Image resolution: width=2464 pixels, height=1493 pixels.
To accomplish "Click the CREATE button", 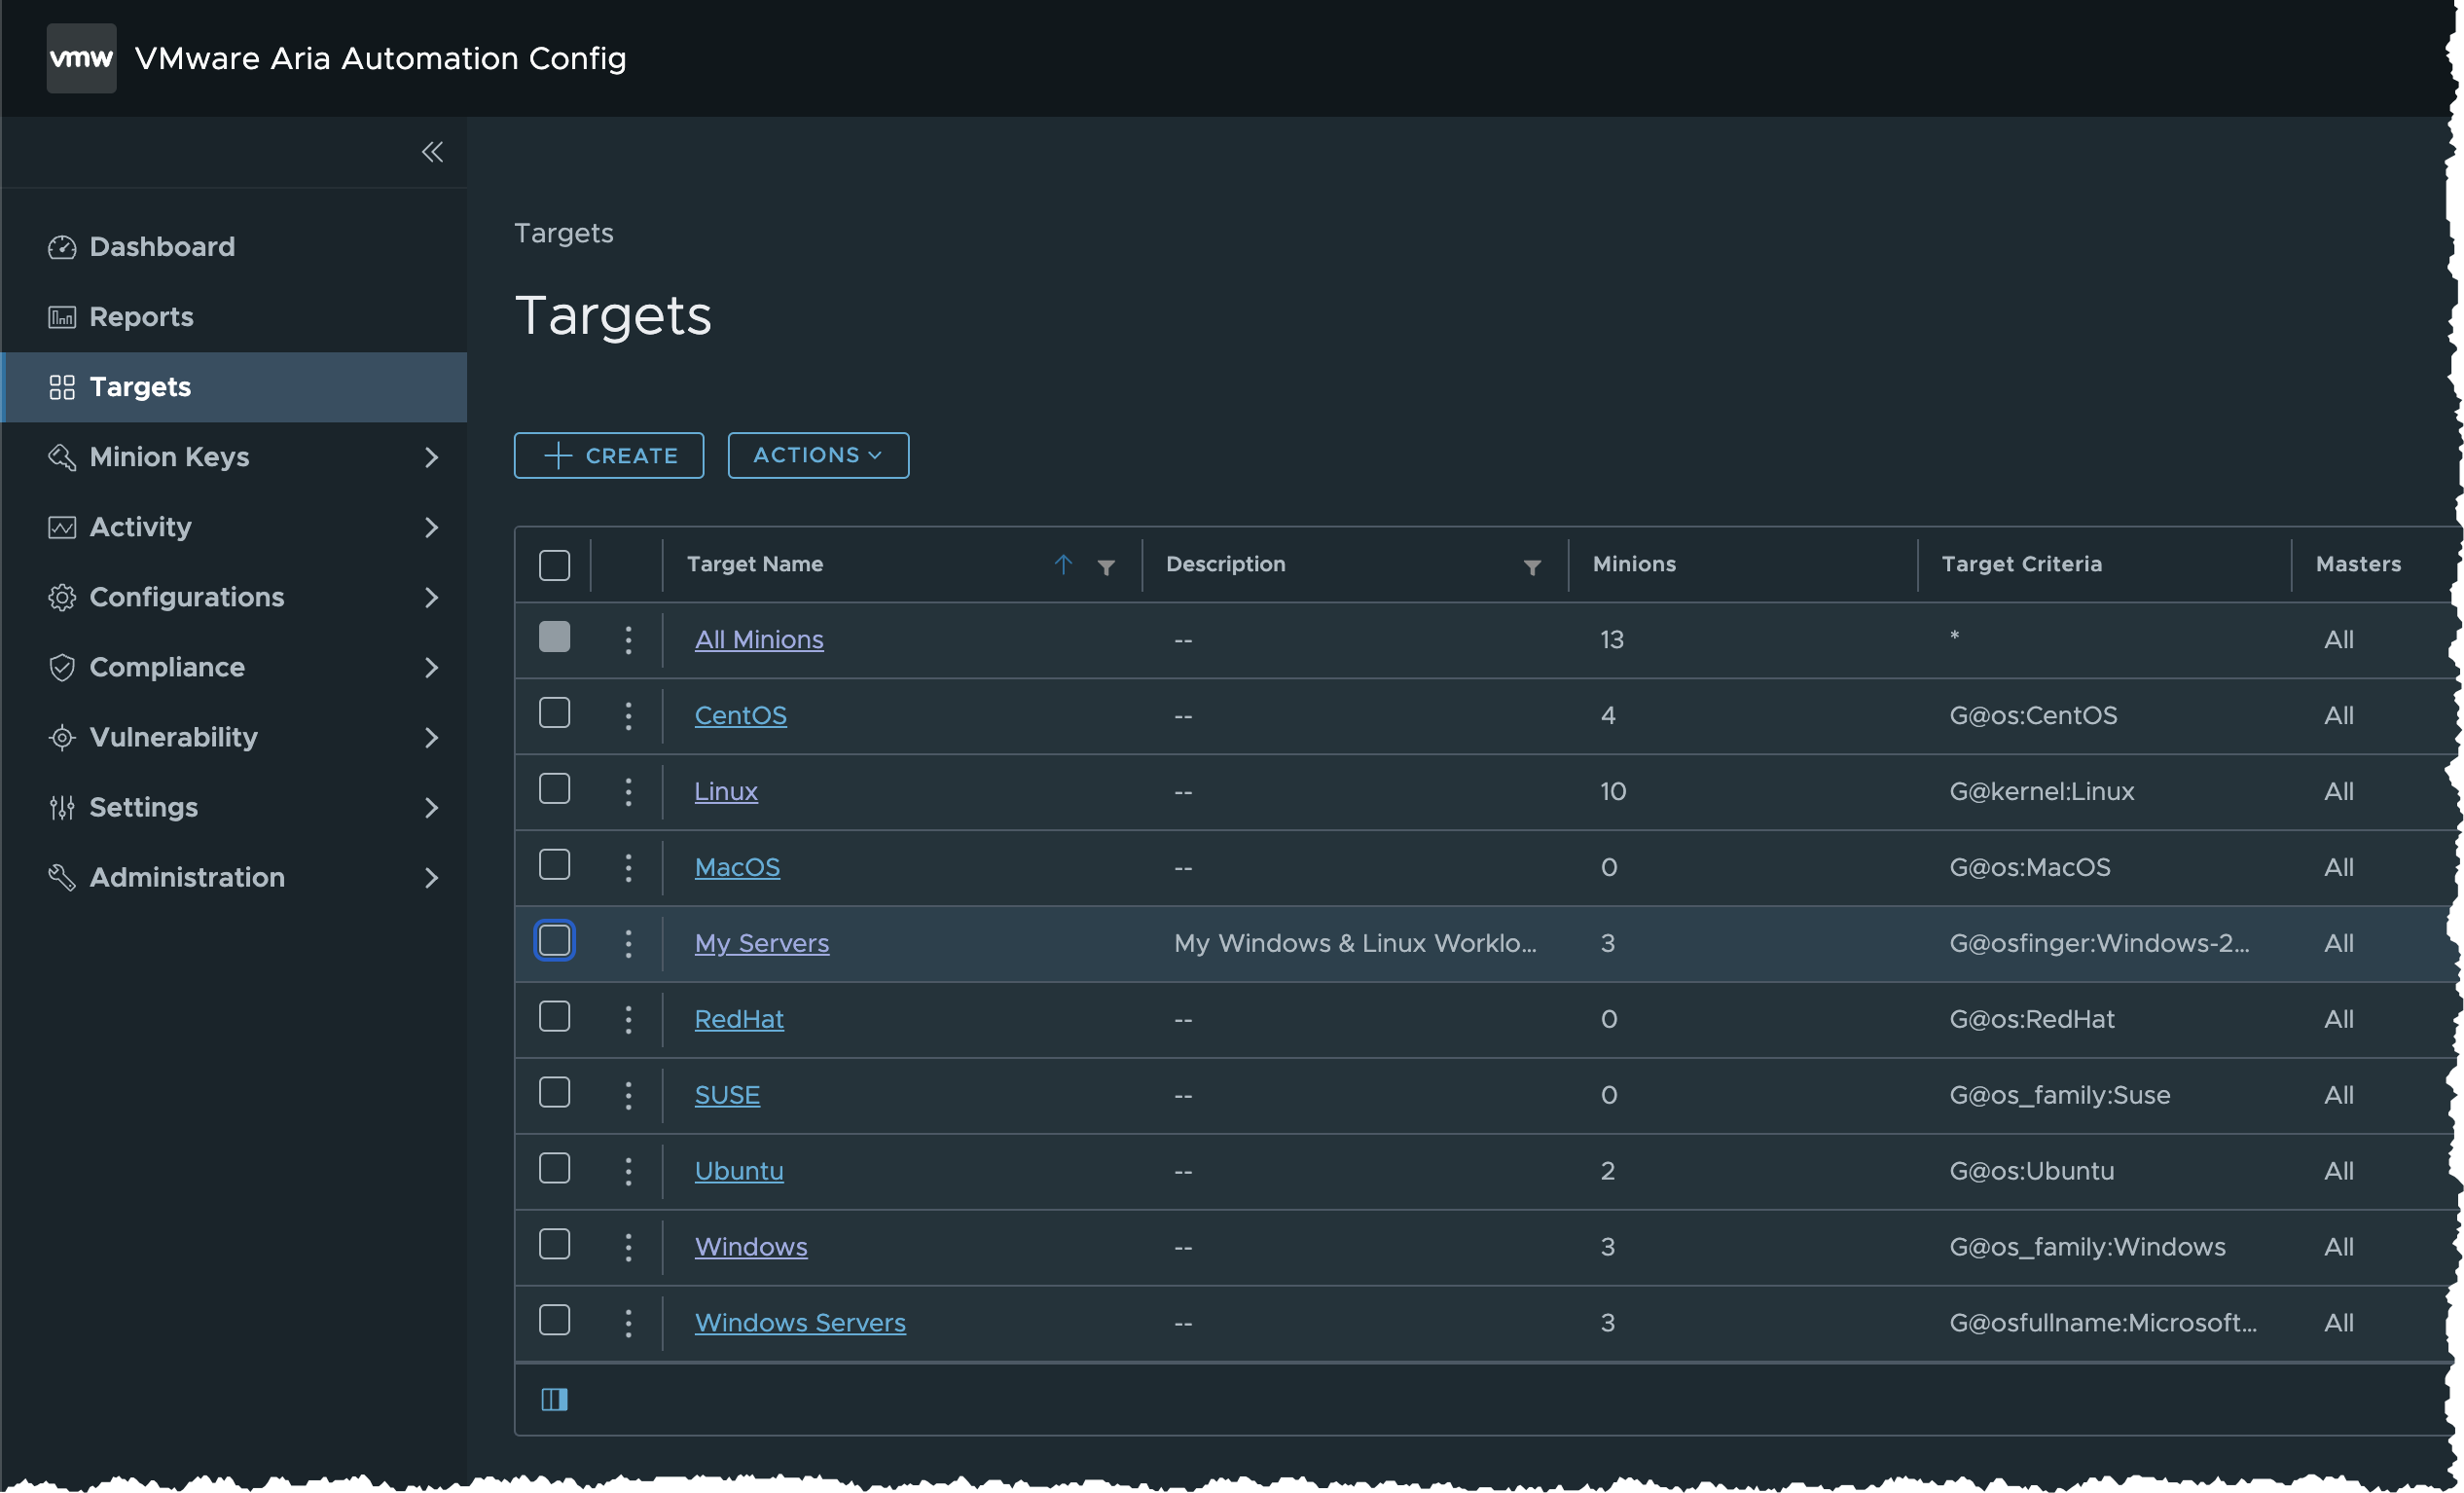I will (609, 456).
